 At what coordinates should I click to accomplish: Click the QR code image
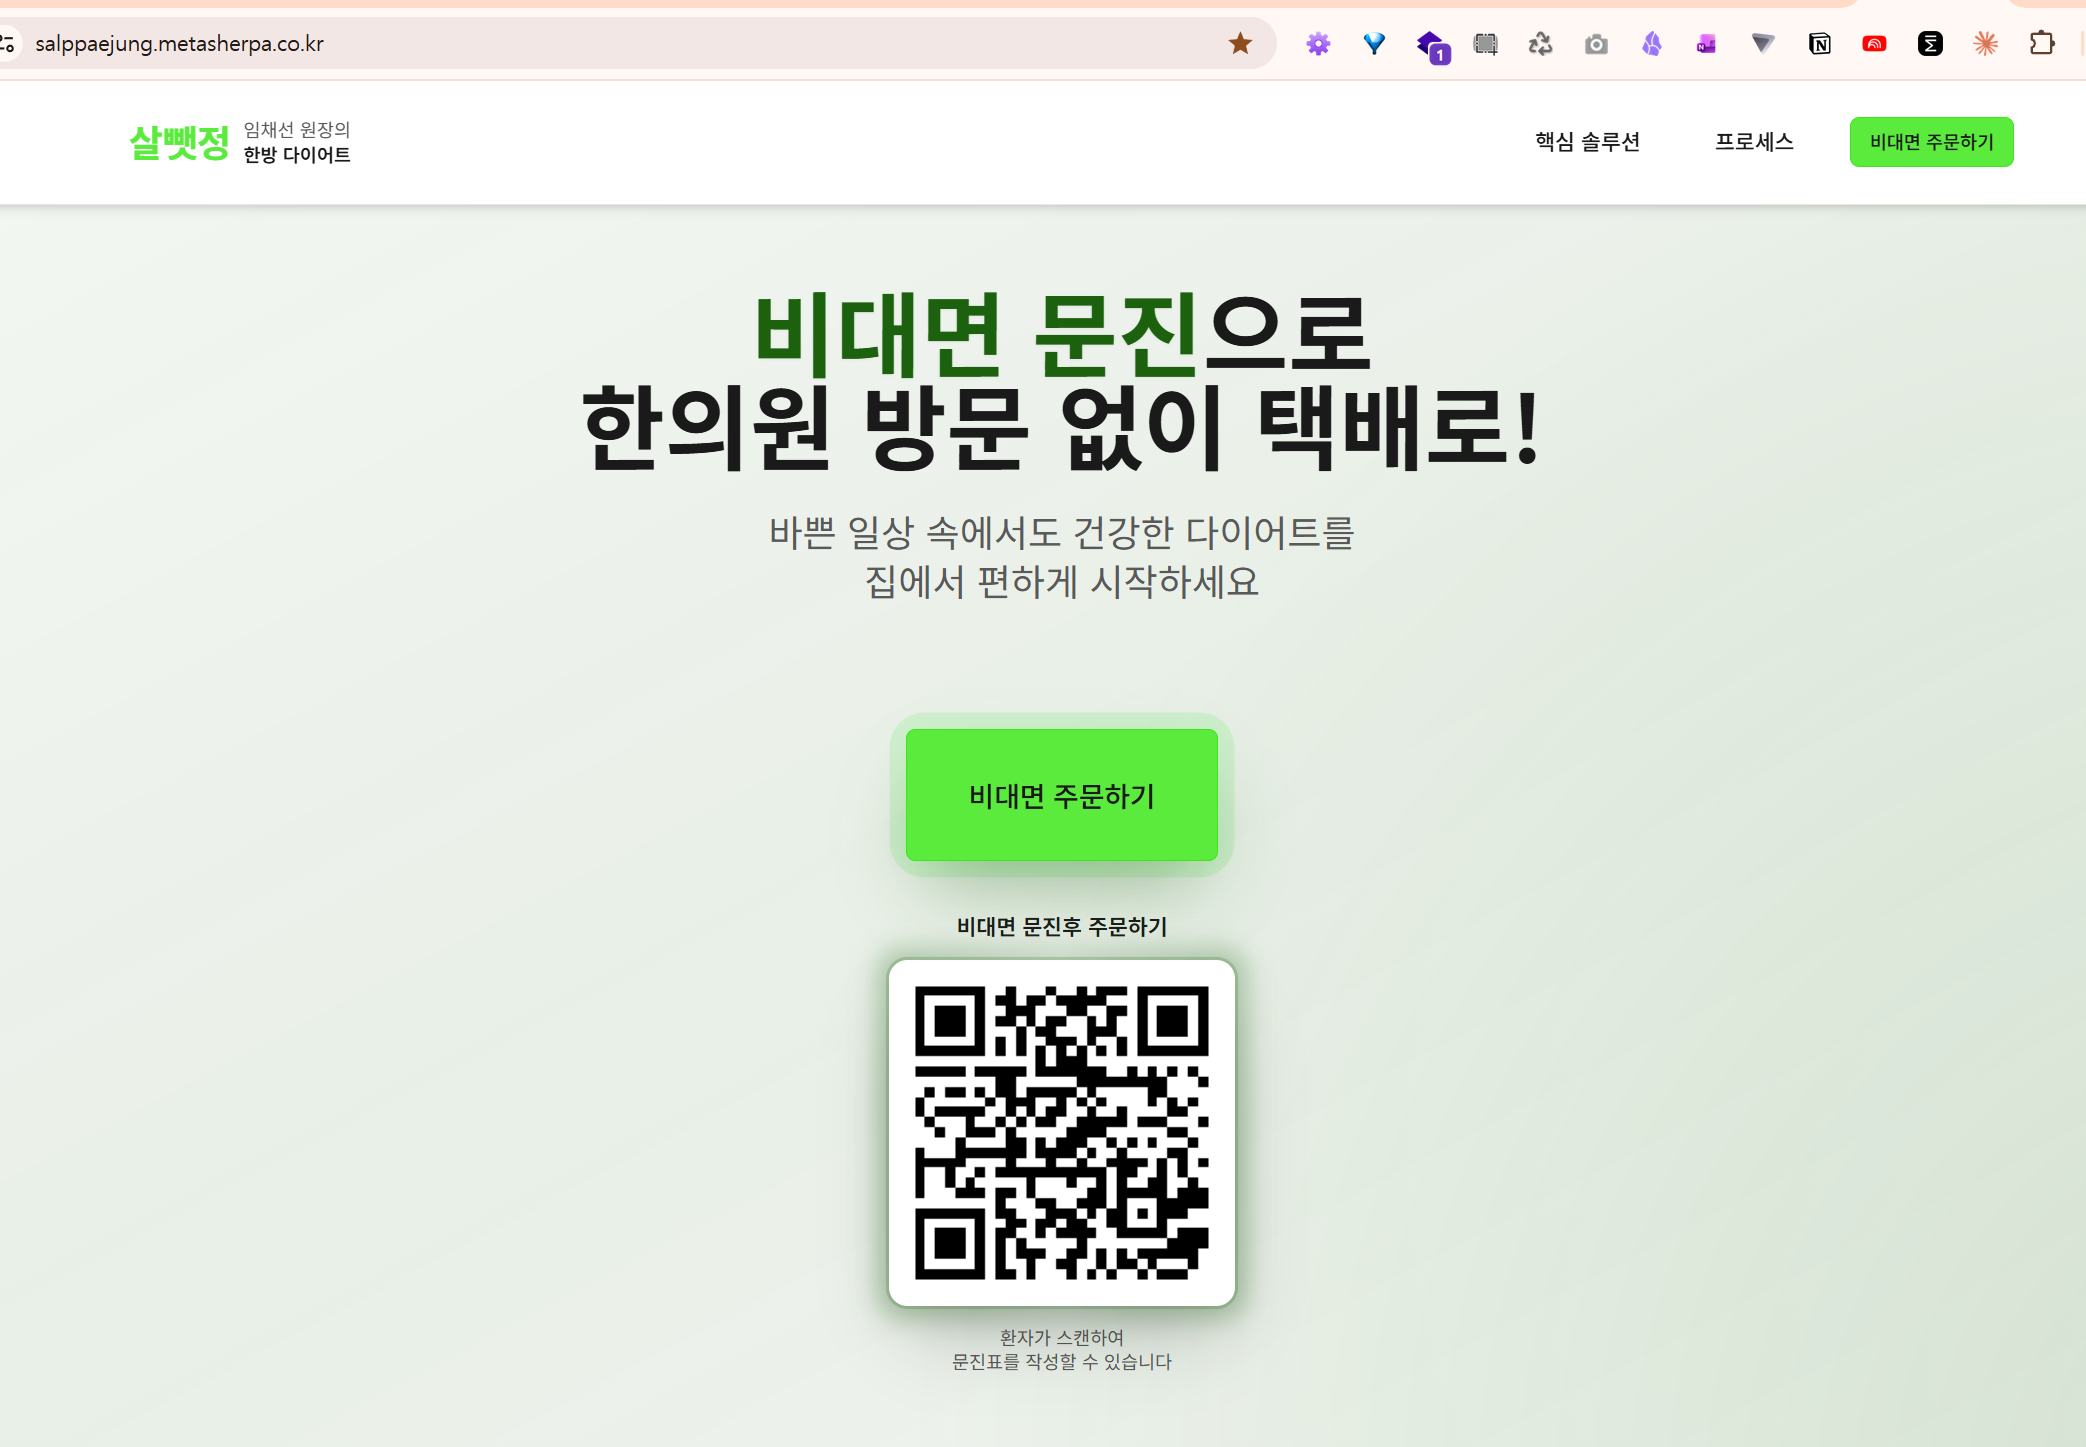(1061, 1128)
